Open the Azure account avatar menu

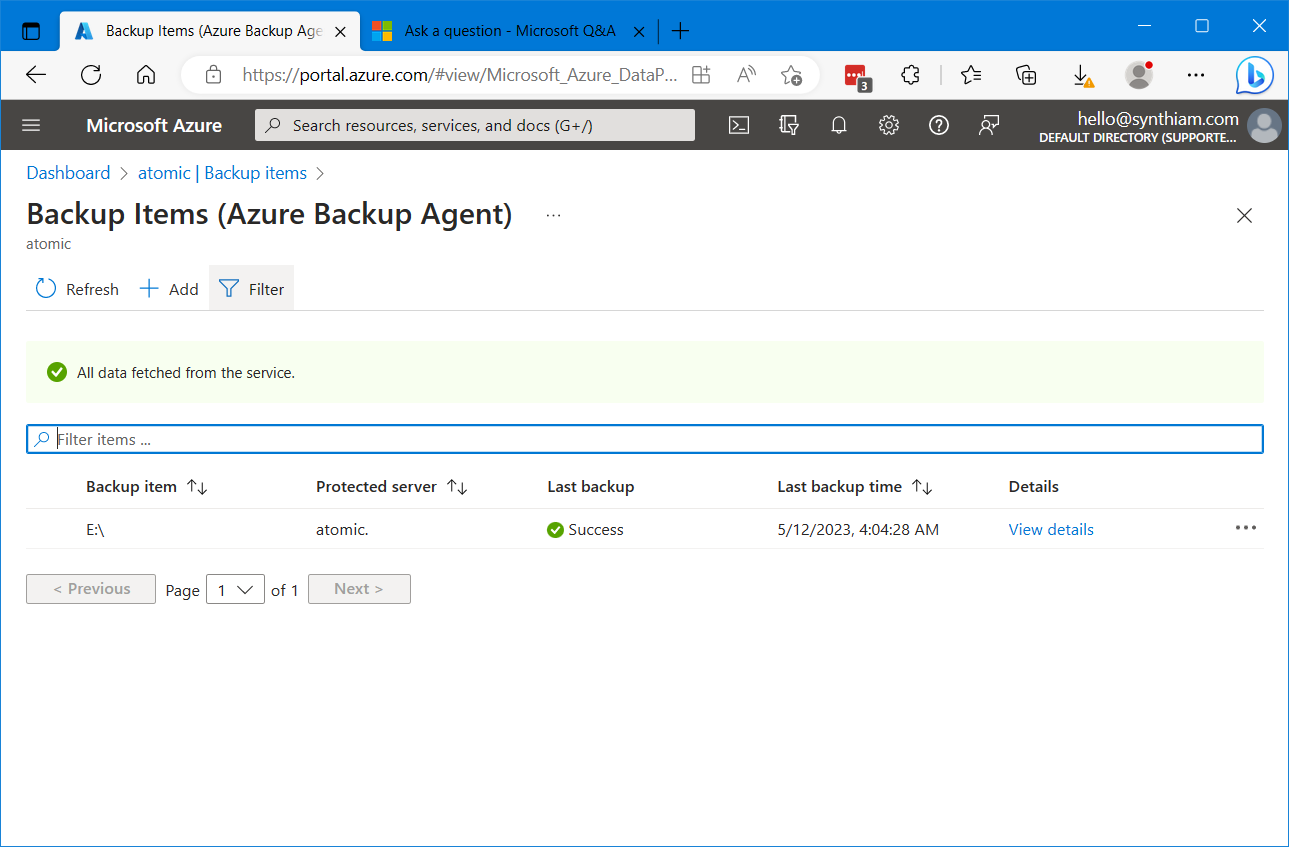[x=1264, y=126]
